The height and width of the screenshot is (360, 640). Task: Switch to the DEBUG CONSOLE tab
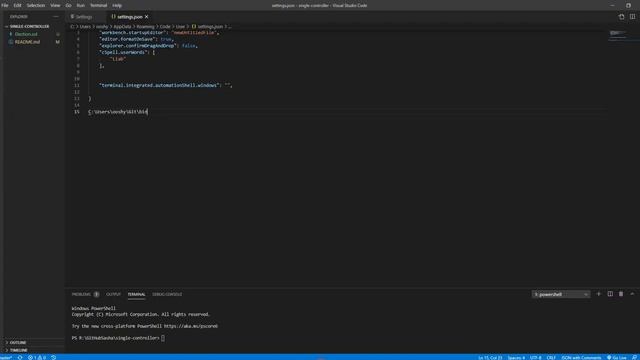(x=167, y=294)
